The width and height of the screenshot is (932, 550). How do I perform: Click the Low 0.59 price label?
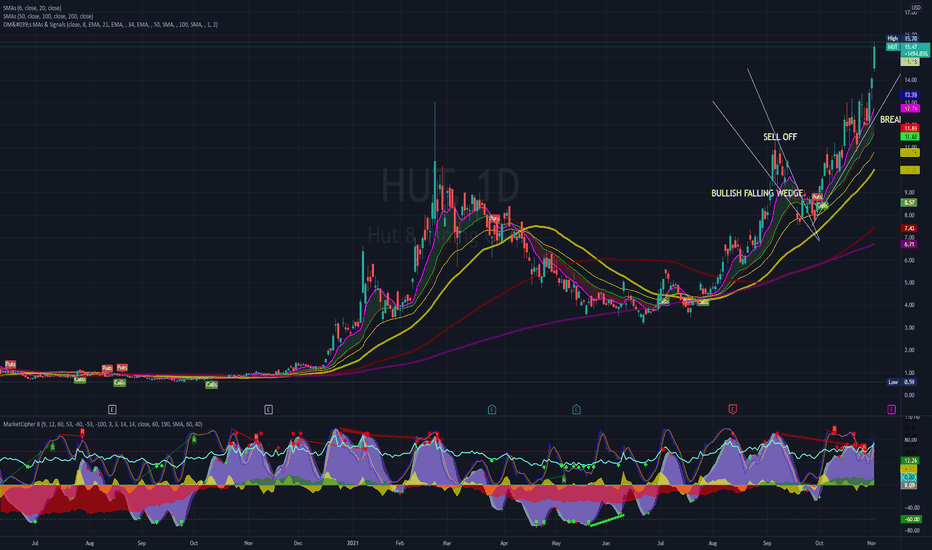tap(902, 382)
